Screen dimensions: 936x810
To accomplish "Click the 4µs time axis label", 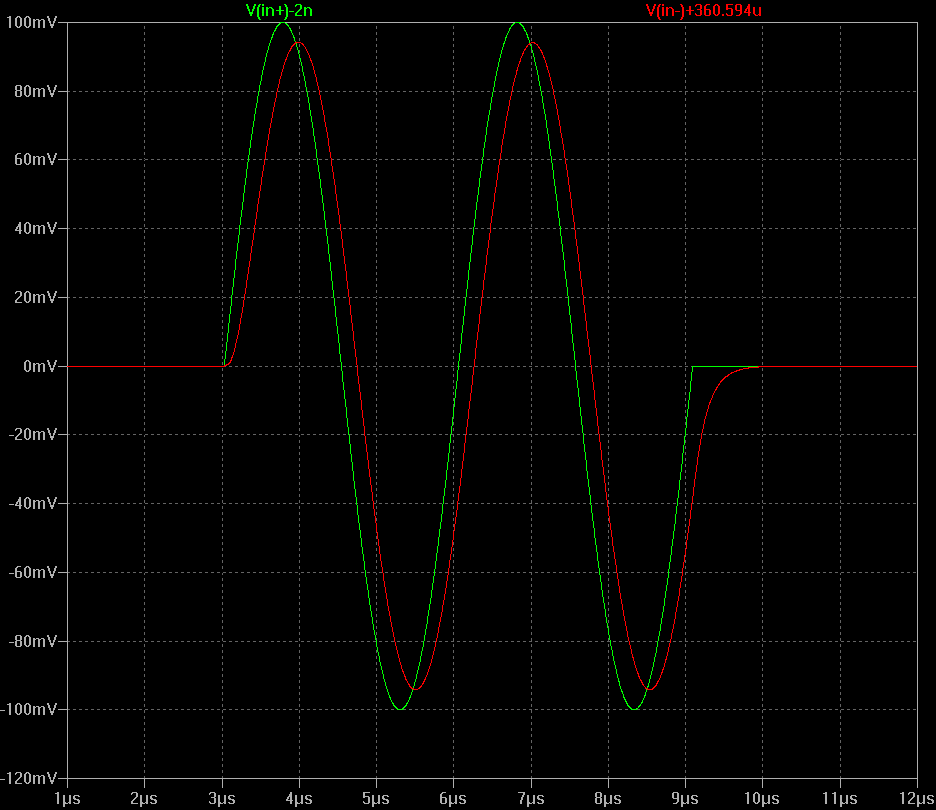I will [x=298, y=799].
